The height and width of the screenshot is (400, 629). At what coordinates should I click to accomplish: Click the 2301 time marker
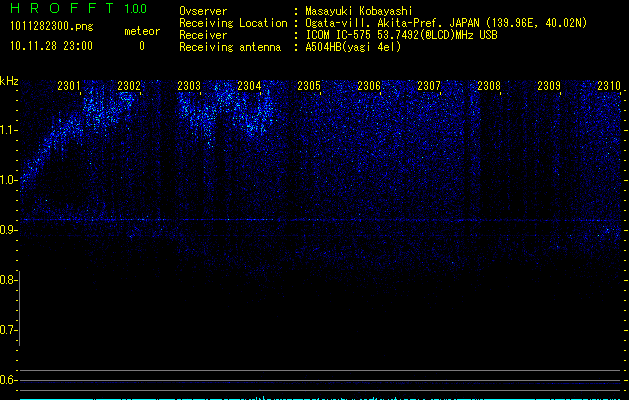click(x=69, y=85)
